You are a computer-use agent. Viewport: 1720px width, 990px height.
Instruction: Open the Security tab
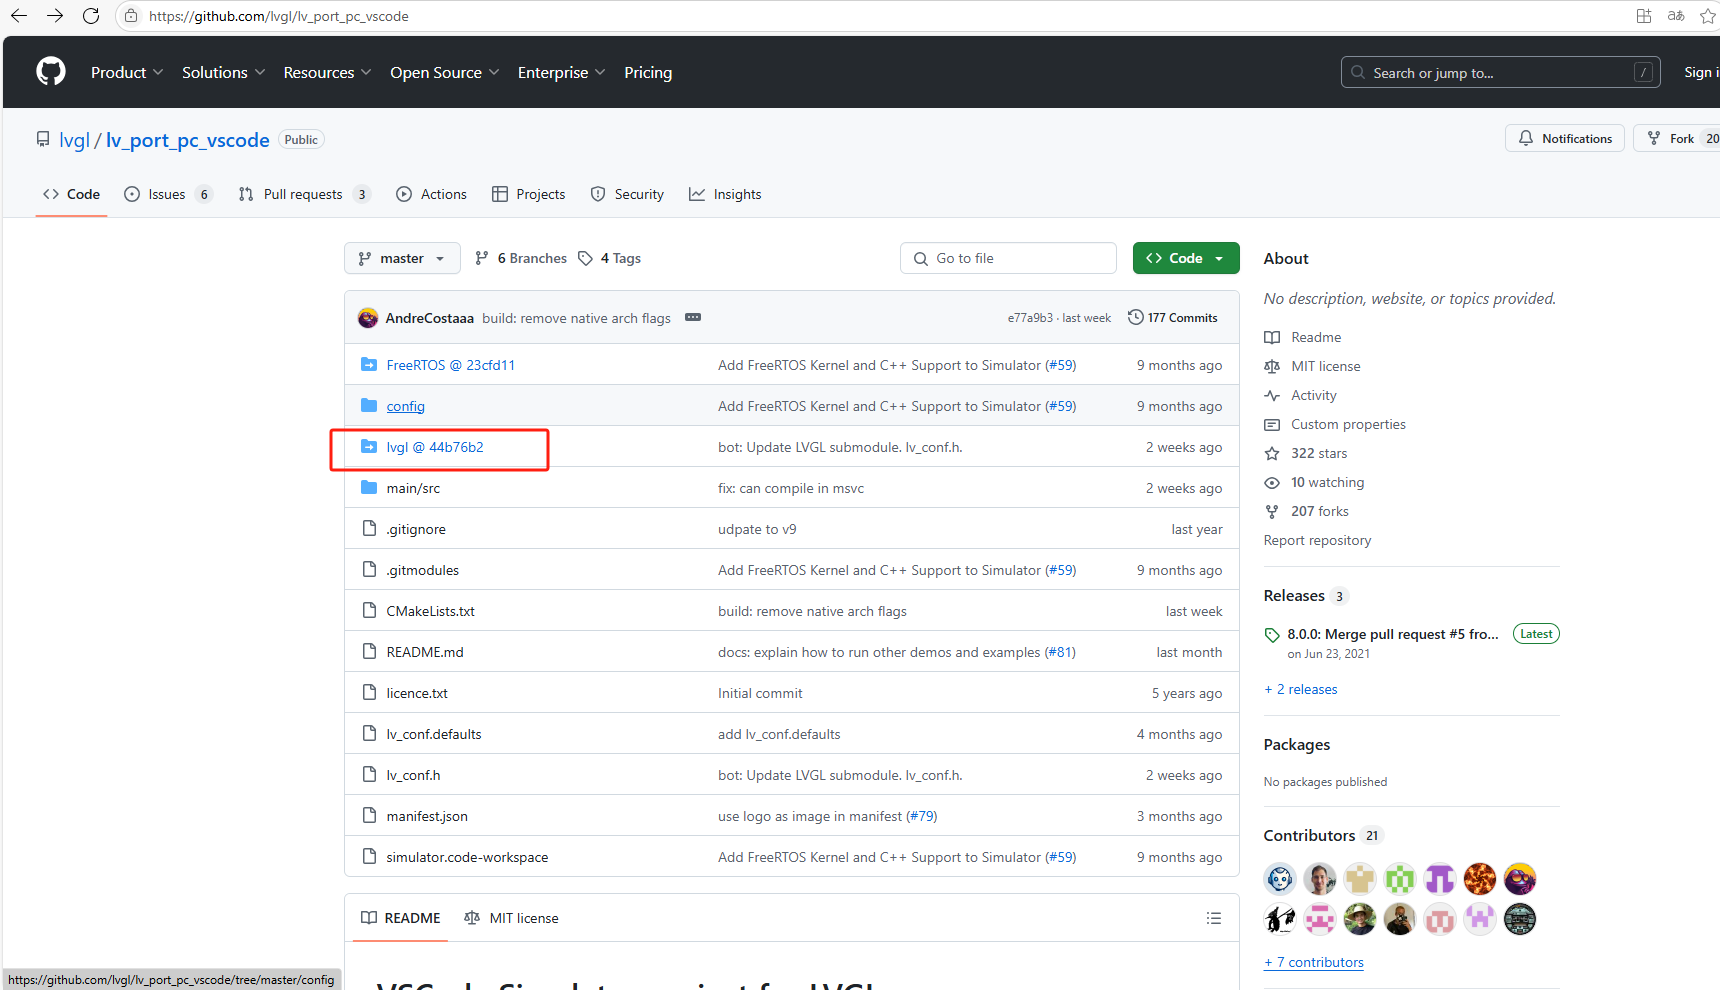click(628, 194)
